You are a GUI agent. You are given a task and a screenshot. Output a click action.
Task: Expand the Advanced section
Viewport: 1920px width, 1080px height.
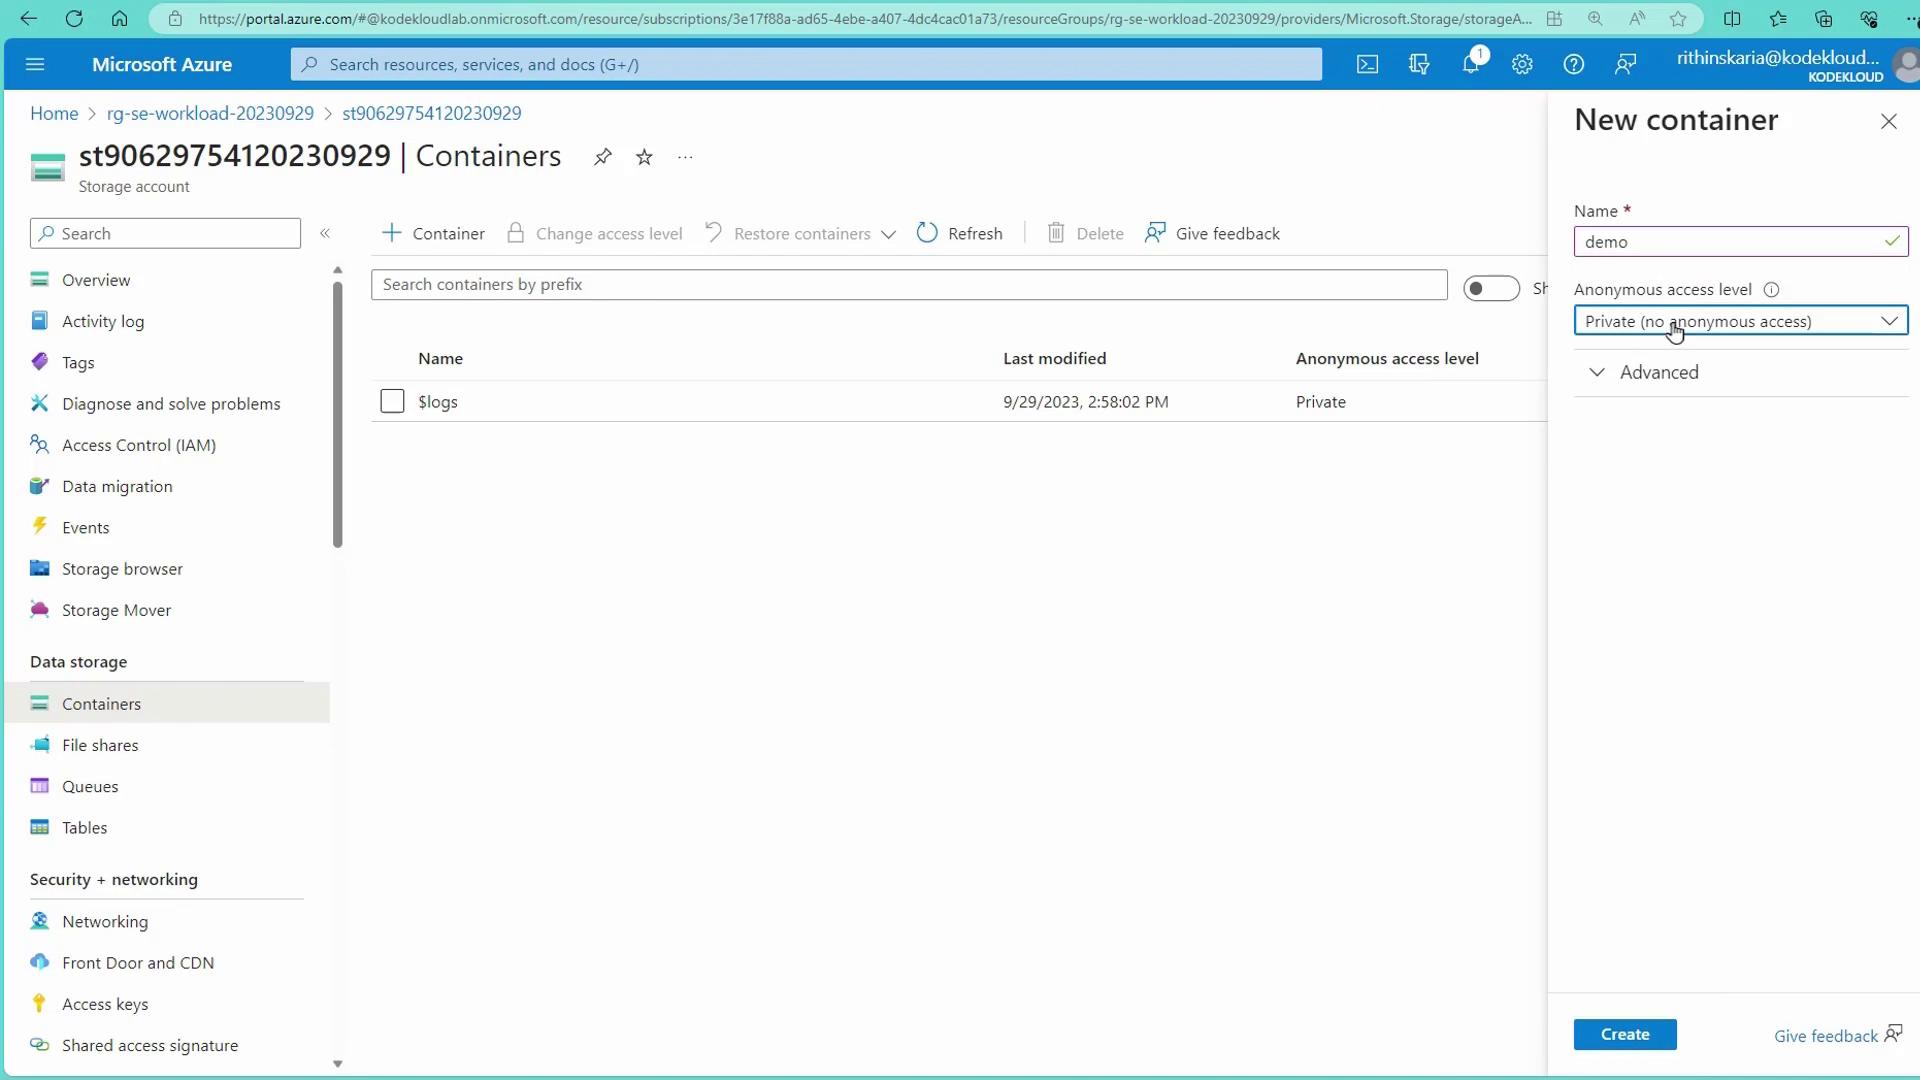pyautogui.click(x=1658, y=373)
